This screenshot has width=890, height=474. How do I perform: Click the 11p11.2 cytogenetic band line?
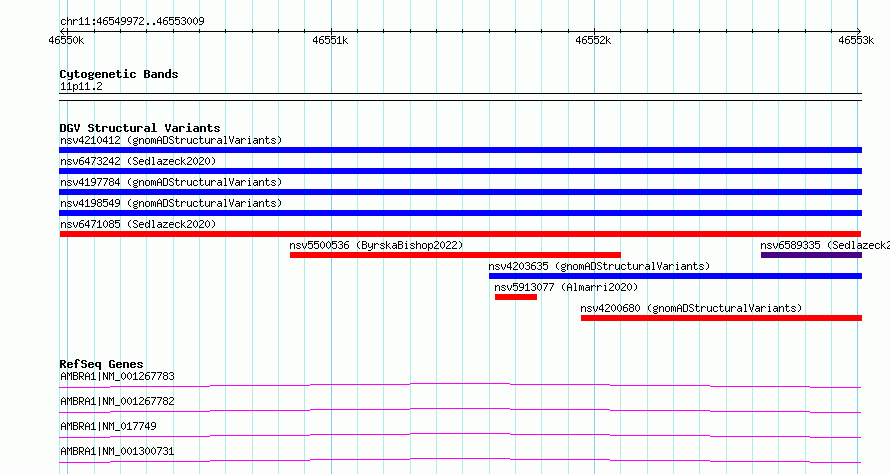(x=460, y=97)
